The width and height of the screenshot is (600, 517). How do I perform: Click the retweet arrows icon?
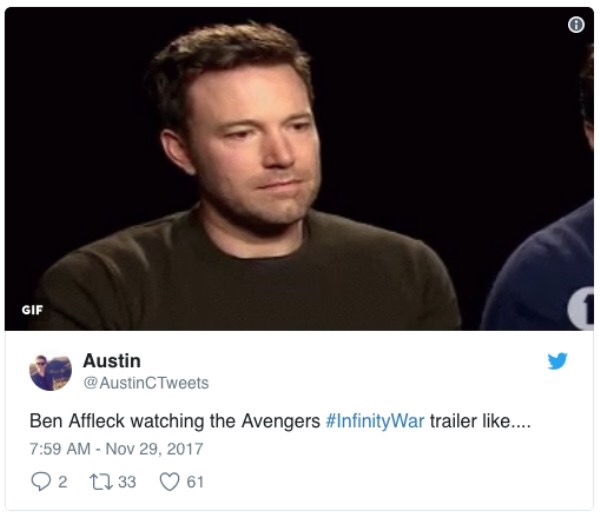101,482
